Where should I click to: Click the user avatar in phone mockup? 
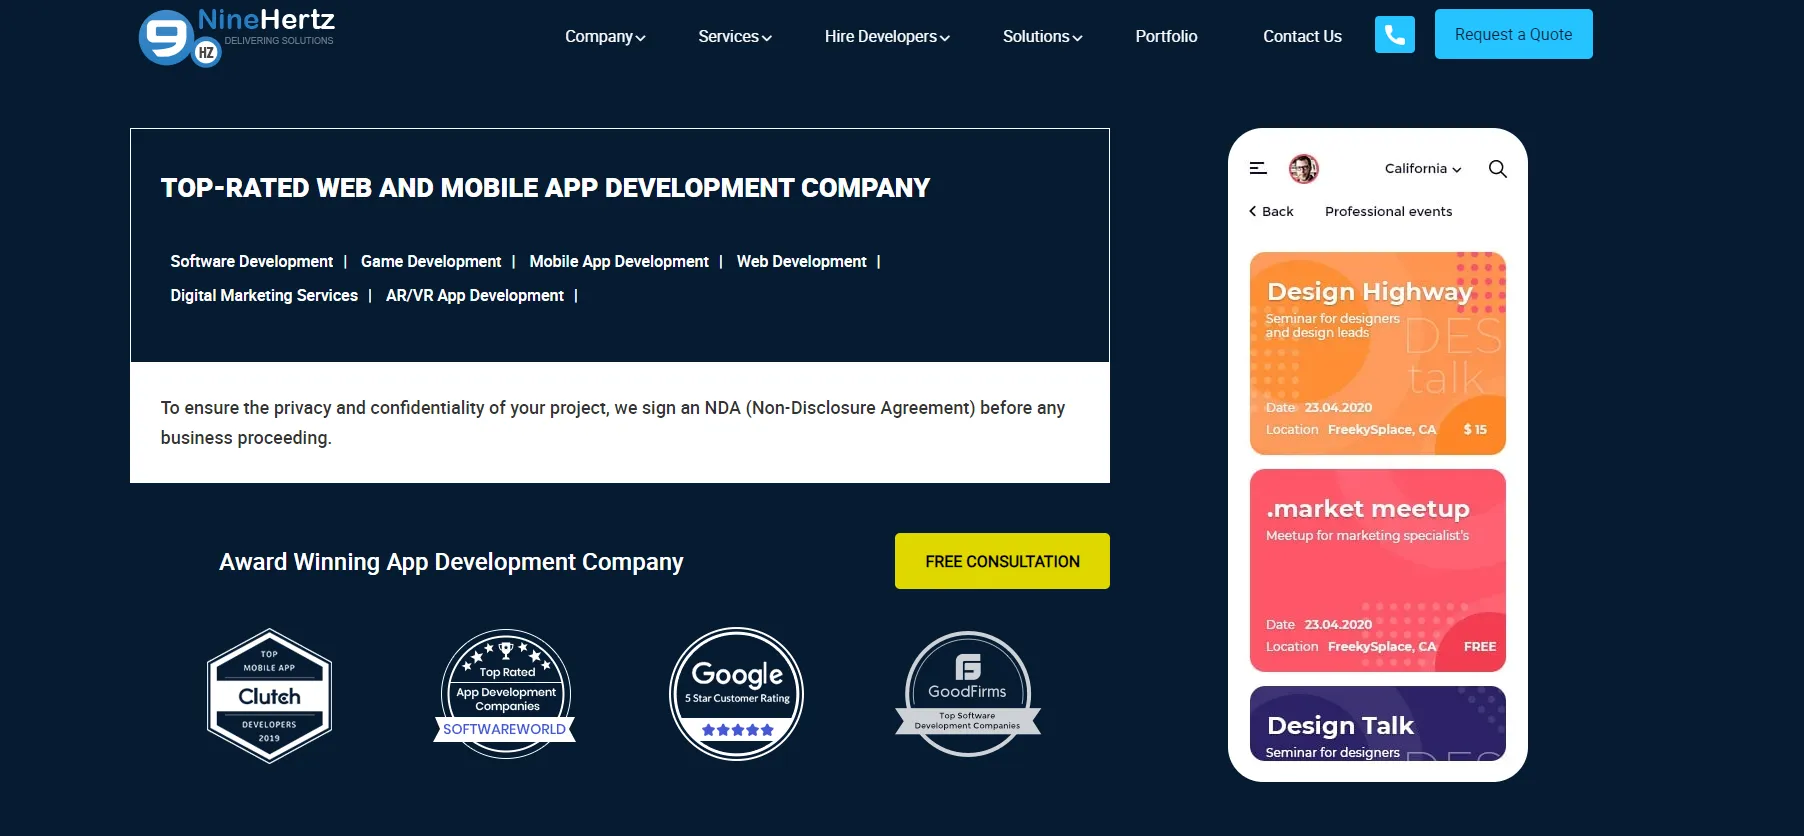coord(1304,169)
